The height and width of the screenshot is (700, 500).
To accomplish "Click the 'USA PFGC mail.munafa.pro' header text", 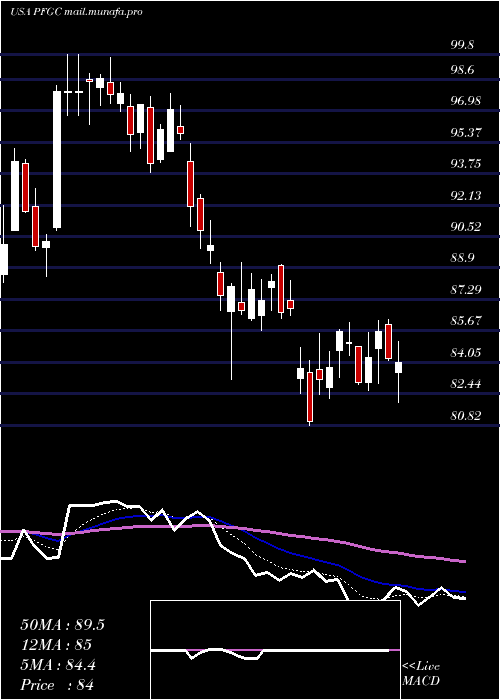I will pos(76,12).
